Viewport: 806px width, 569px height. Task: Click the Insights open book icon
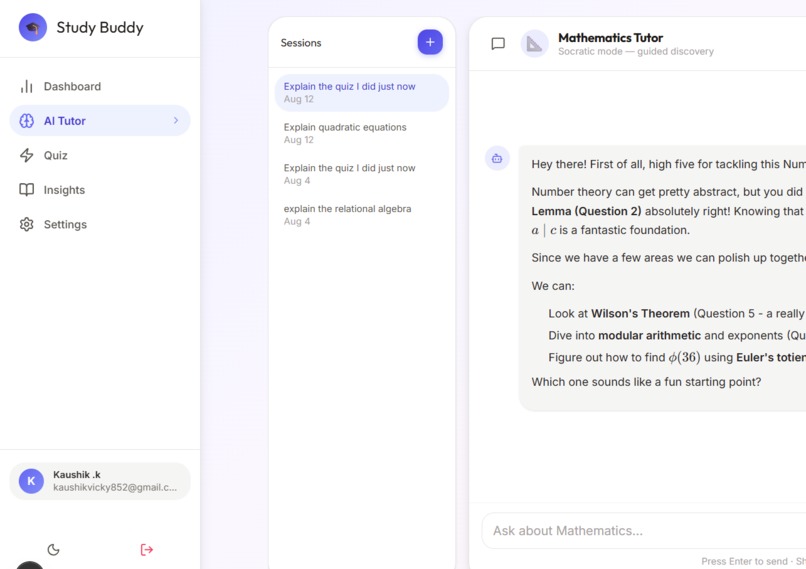(x=27, y=190)
